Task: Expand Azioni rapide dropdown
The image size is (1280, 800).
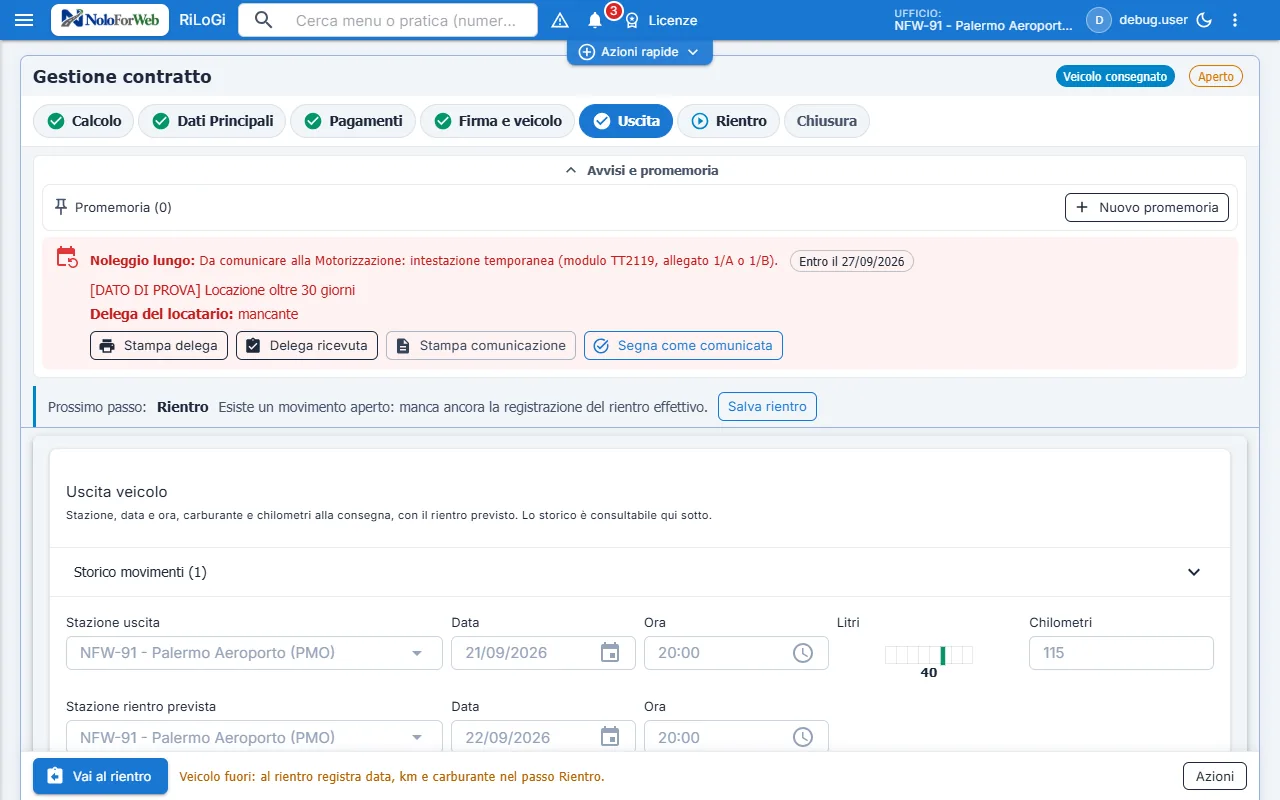Action: [640, 52]
